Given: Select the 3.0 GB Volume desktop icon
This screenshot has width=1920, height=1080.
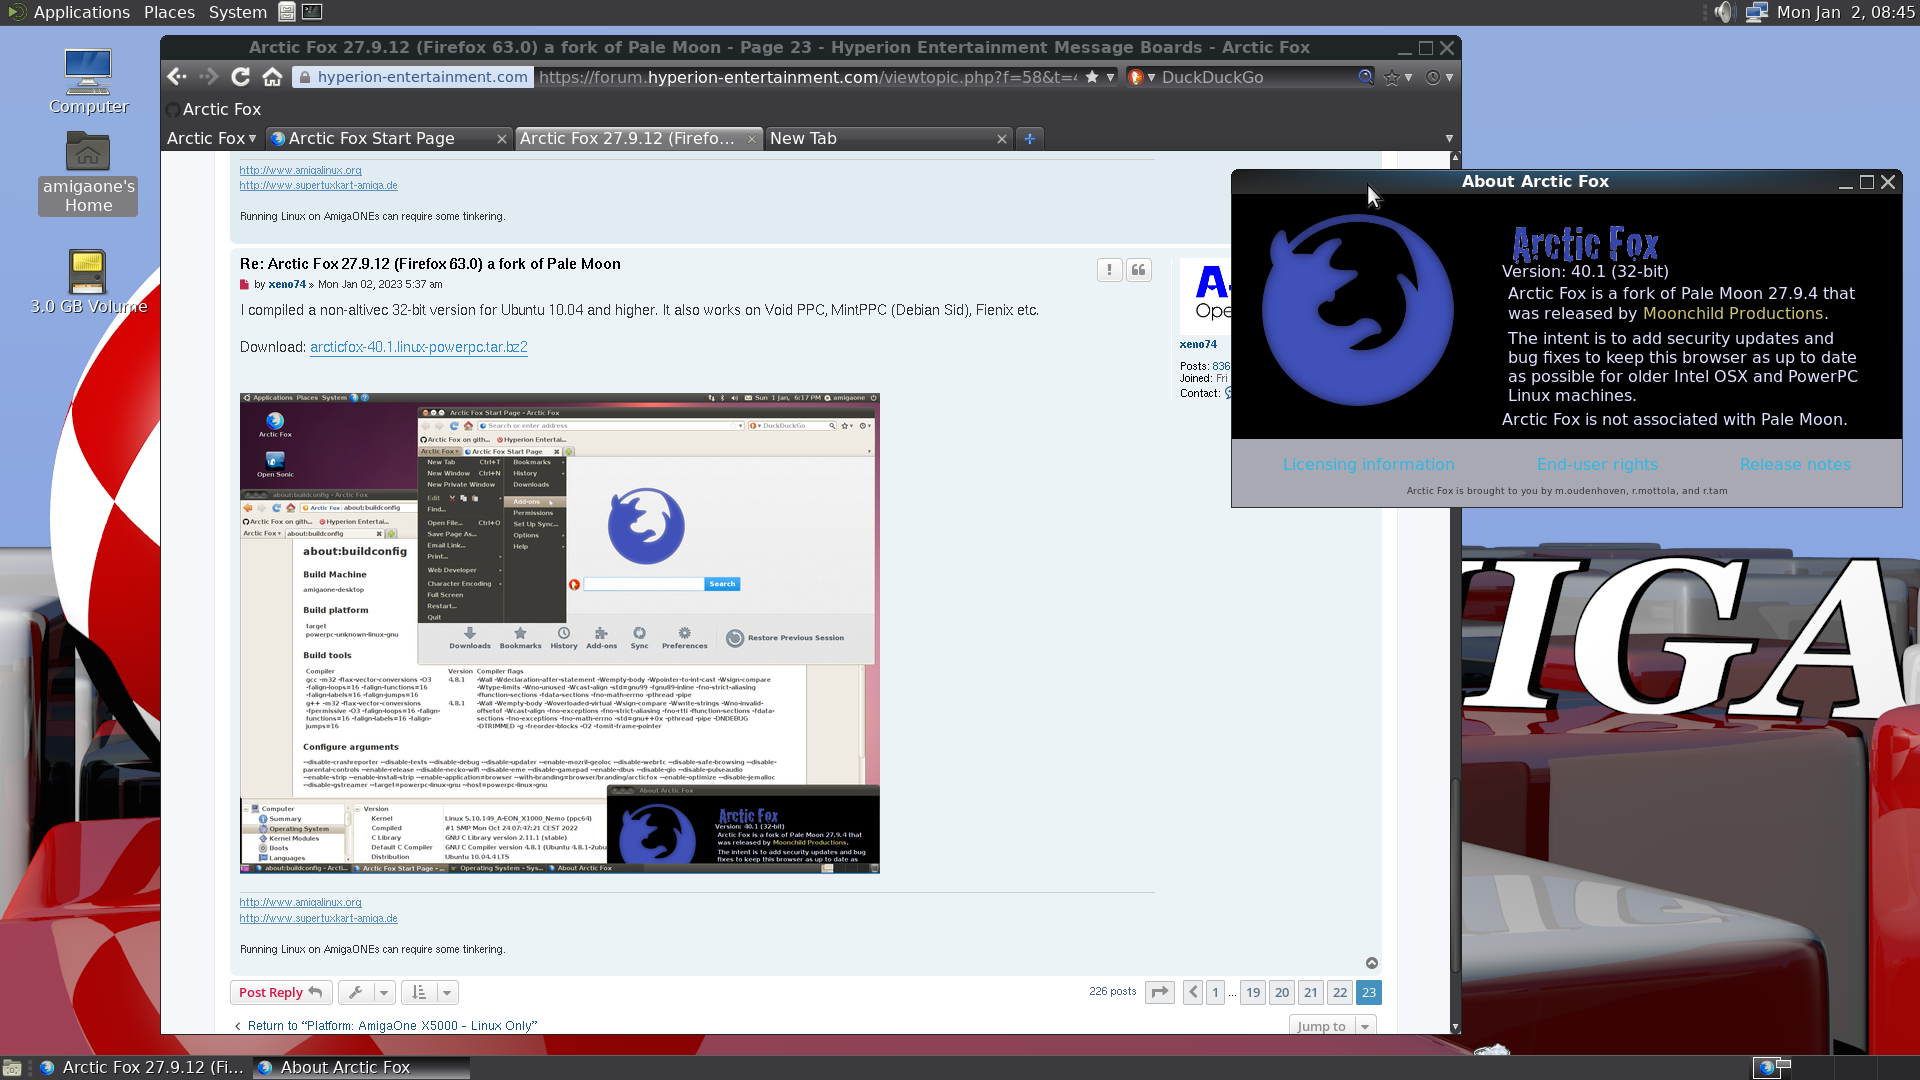Looking at the screenshot, I should 88,283.
